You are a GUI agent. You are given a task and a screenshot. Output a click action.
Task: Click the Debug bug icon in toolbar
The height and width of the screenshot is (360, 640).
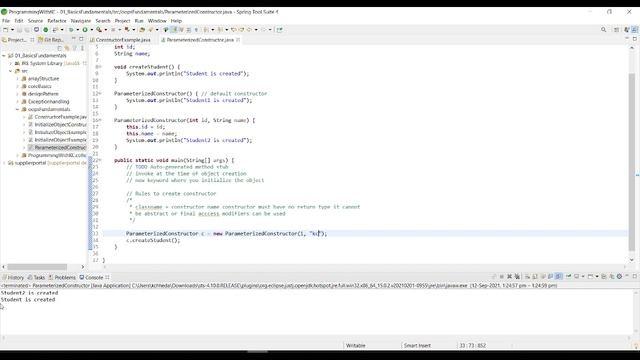[71, 29]
